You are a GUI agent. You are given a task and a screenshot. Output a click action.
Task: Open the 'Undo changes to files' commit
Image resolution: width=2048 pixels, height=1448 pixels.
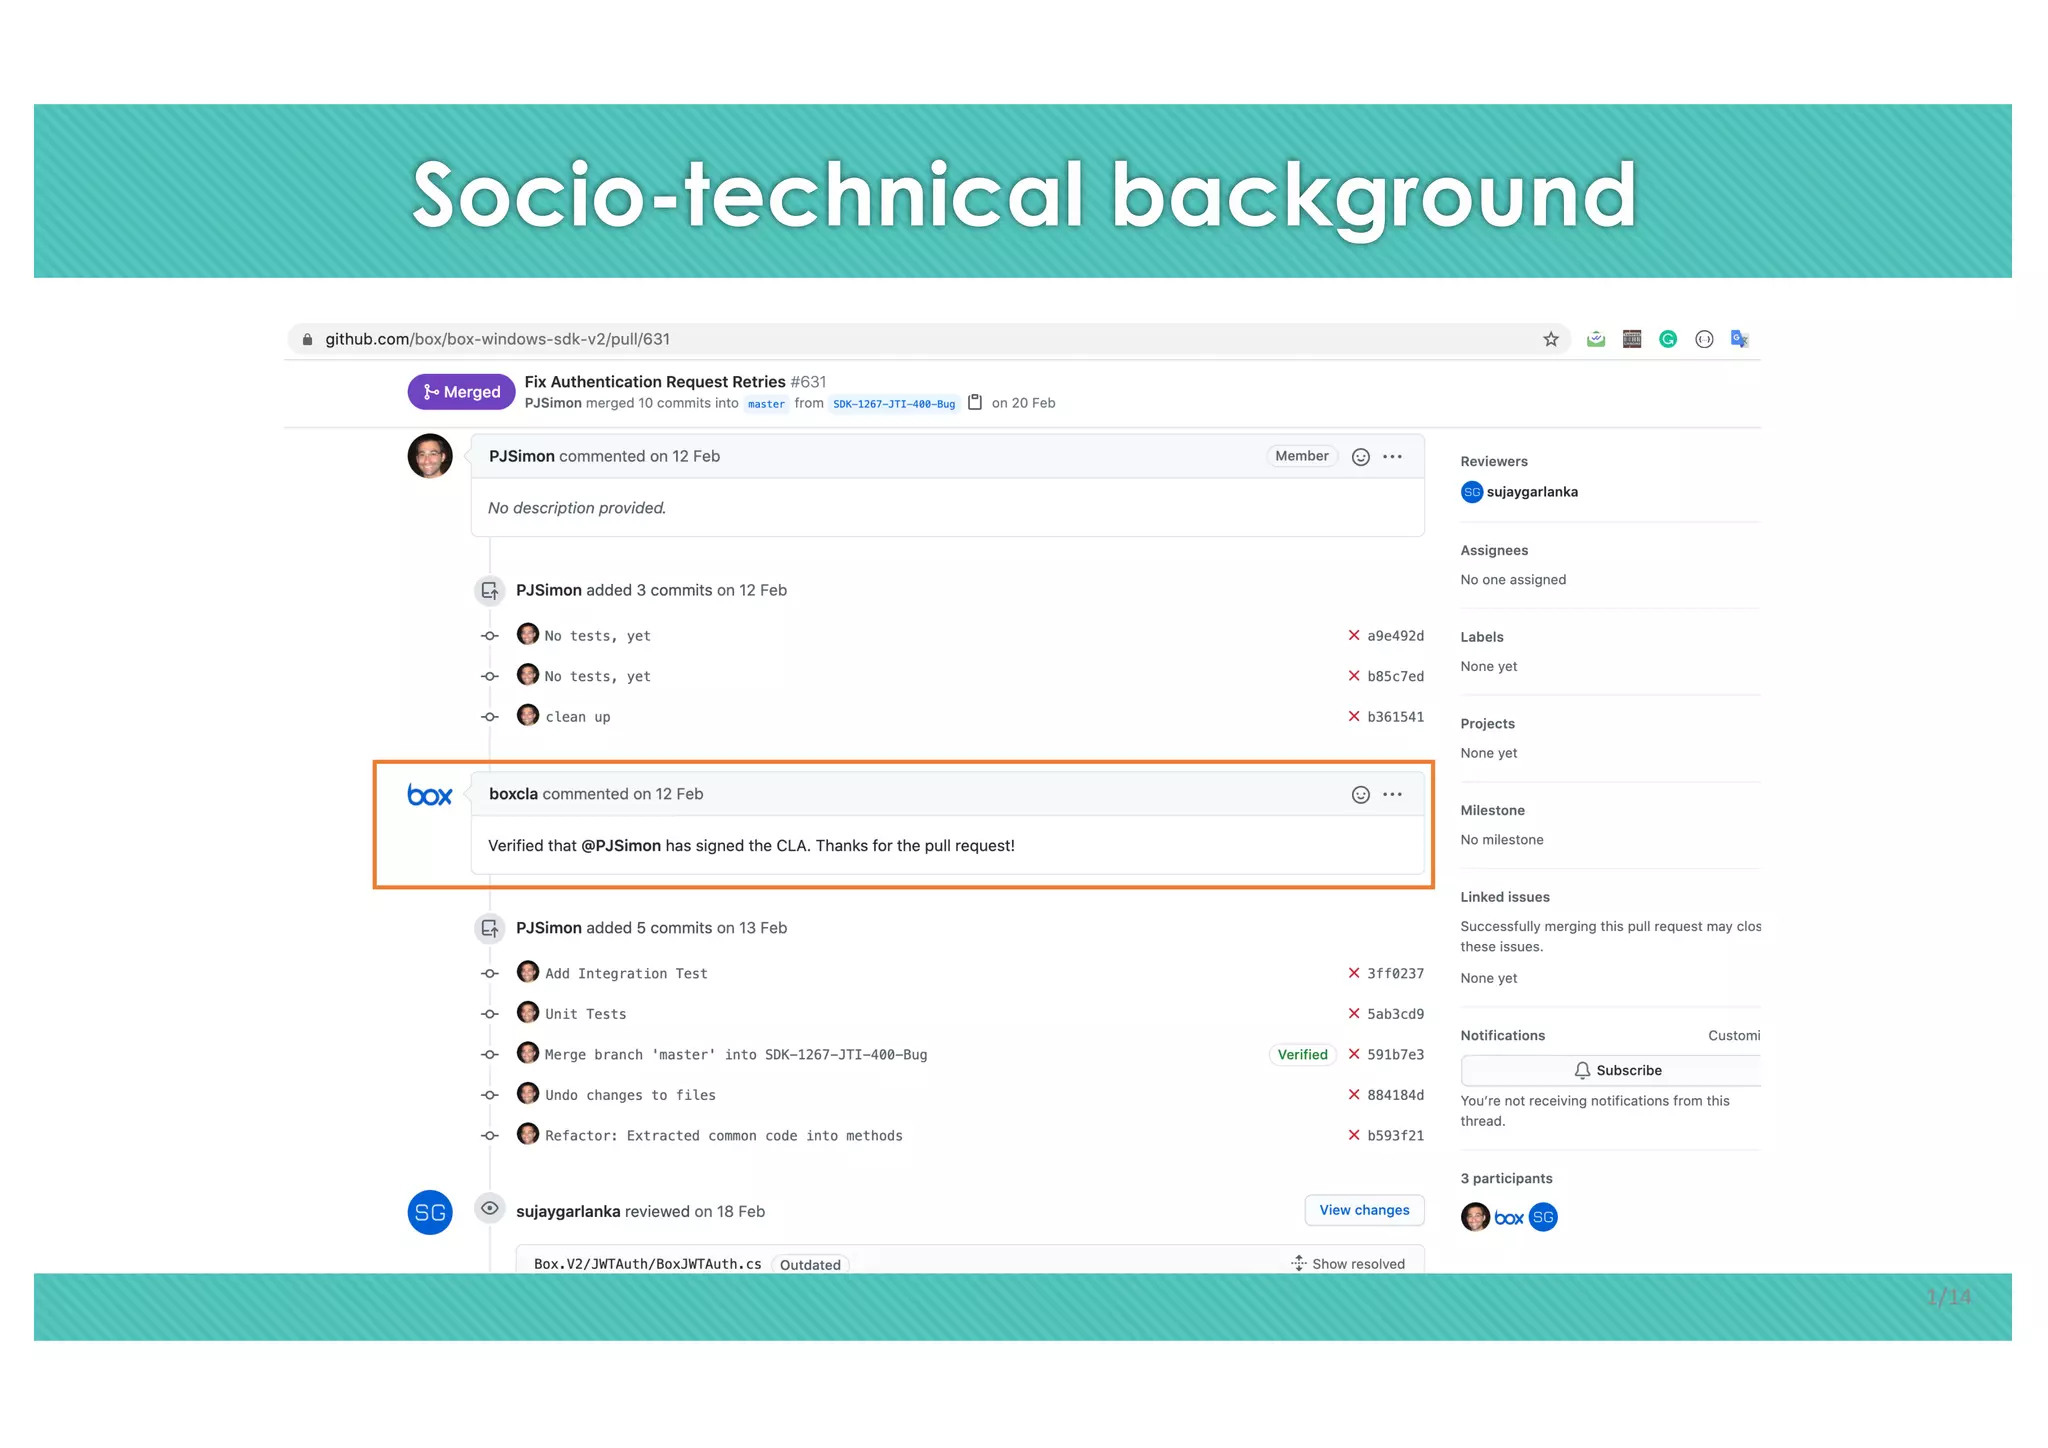pyautogui.click(x=630, y=1095)
